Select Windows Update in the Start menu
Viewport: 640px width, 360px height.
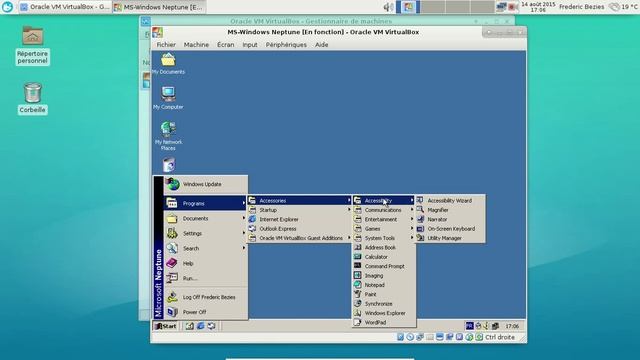(x=206, y=184)
